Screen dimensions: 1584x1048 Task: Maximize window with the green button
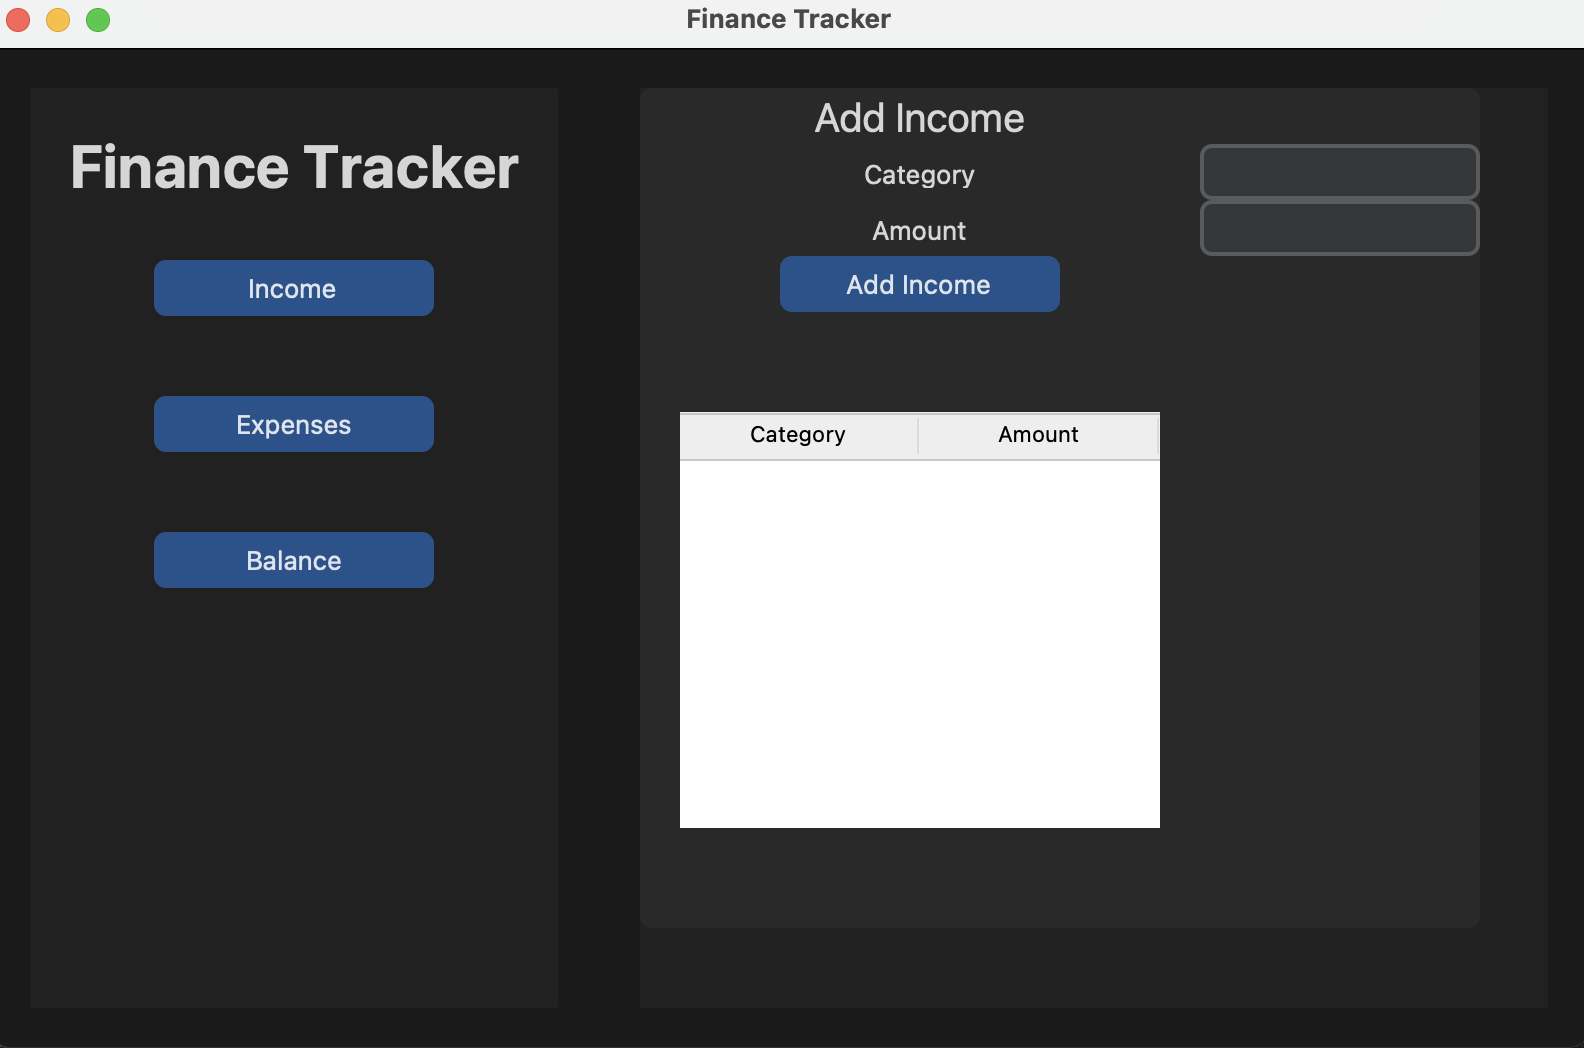pos(98,20)
